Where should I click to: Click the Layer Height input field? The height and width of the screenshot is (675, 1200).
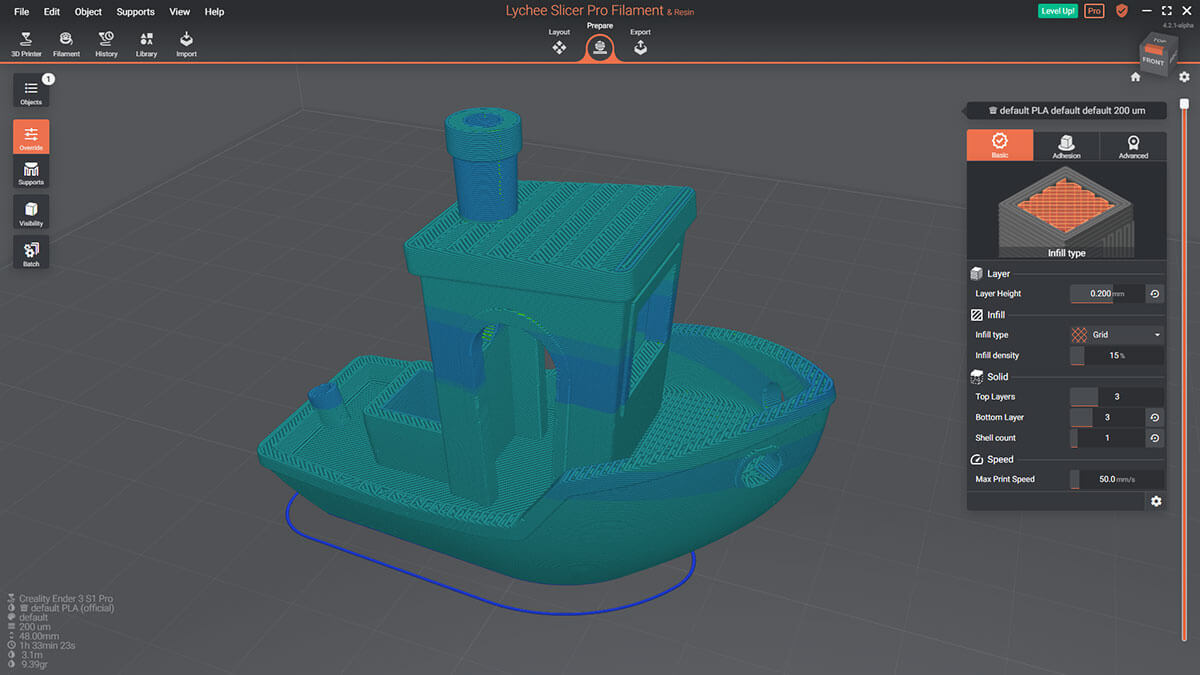(x=1105, y=294)
